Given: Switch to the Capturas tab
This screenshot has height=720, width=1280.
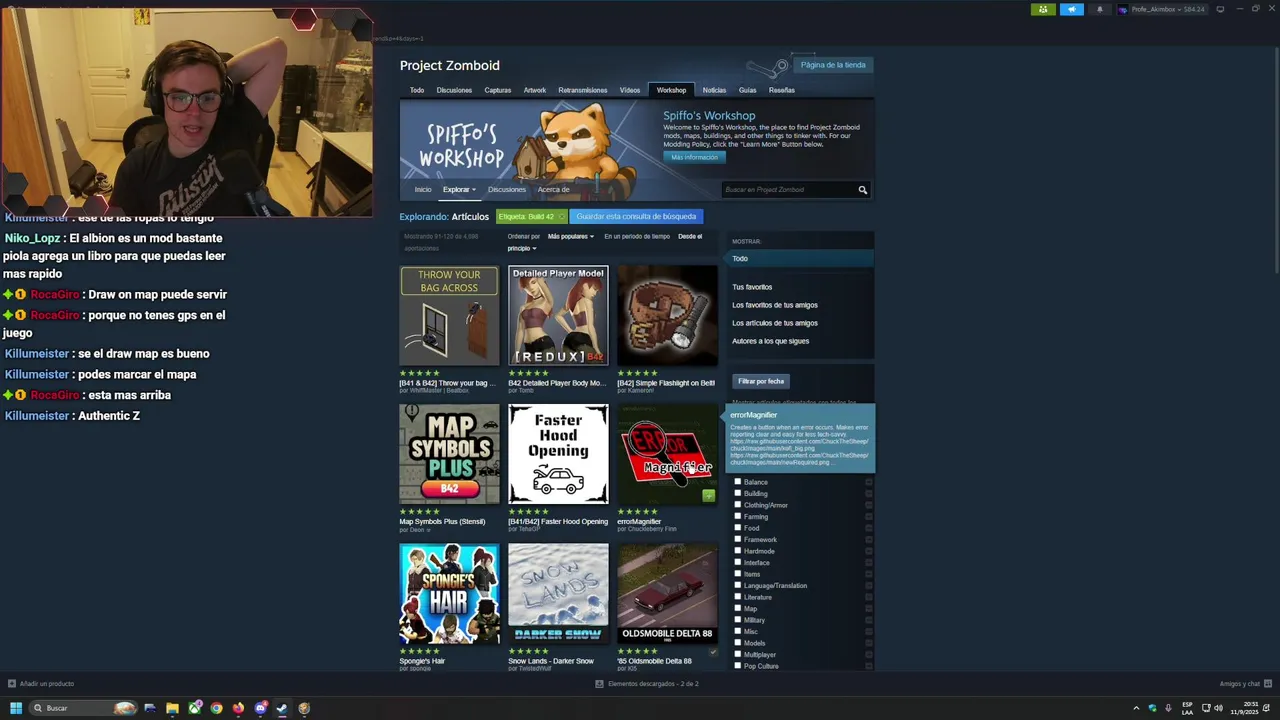Looking at the screenshot, I should [x=498, y=90].
